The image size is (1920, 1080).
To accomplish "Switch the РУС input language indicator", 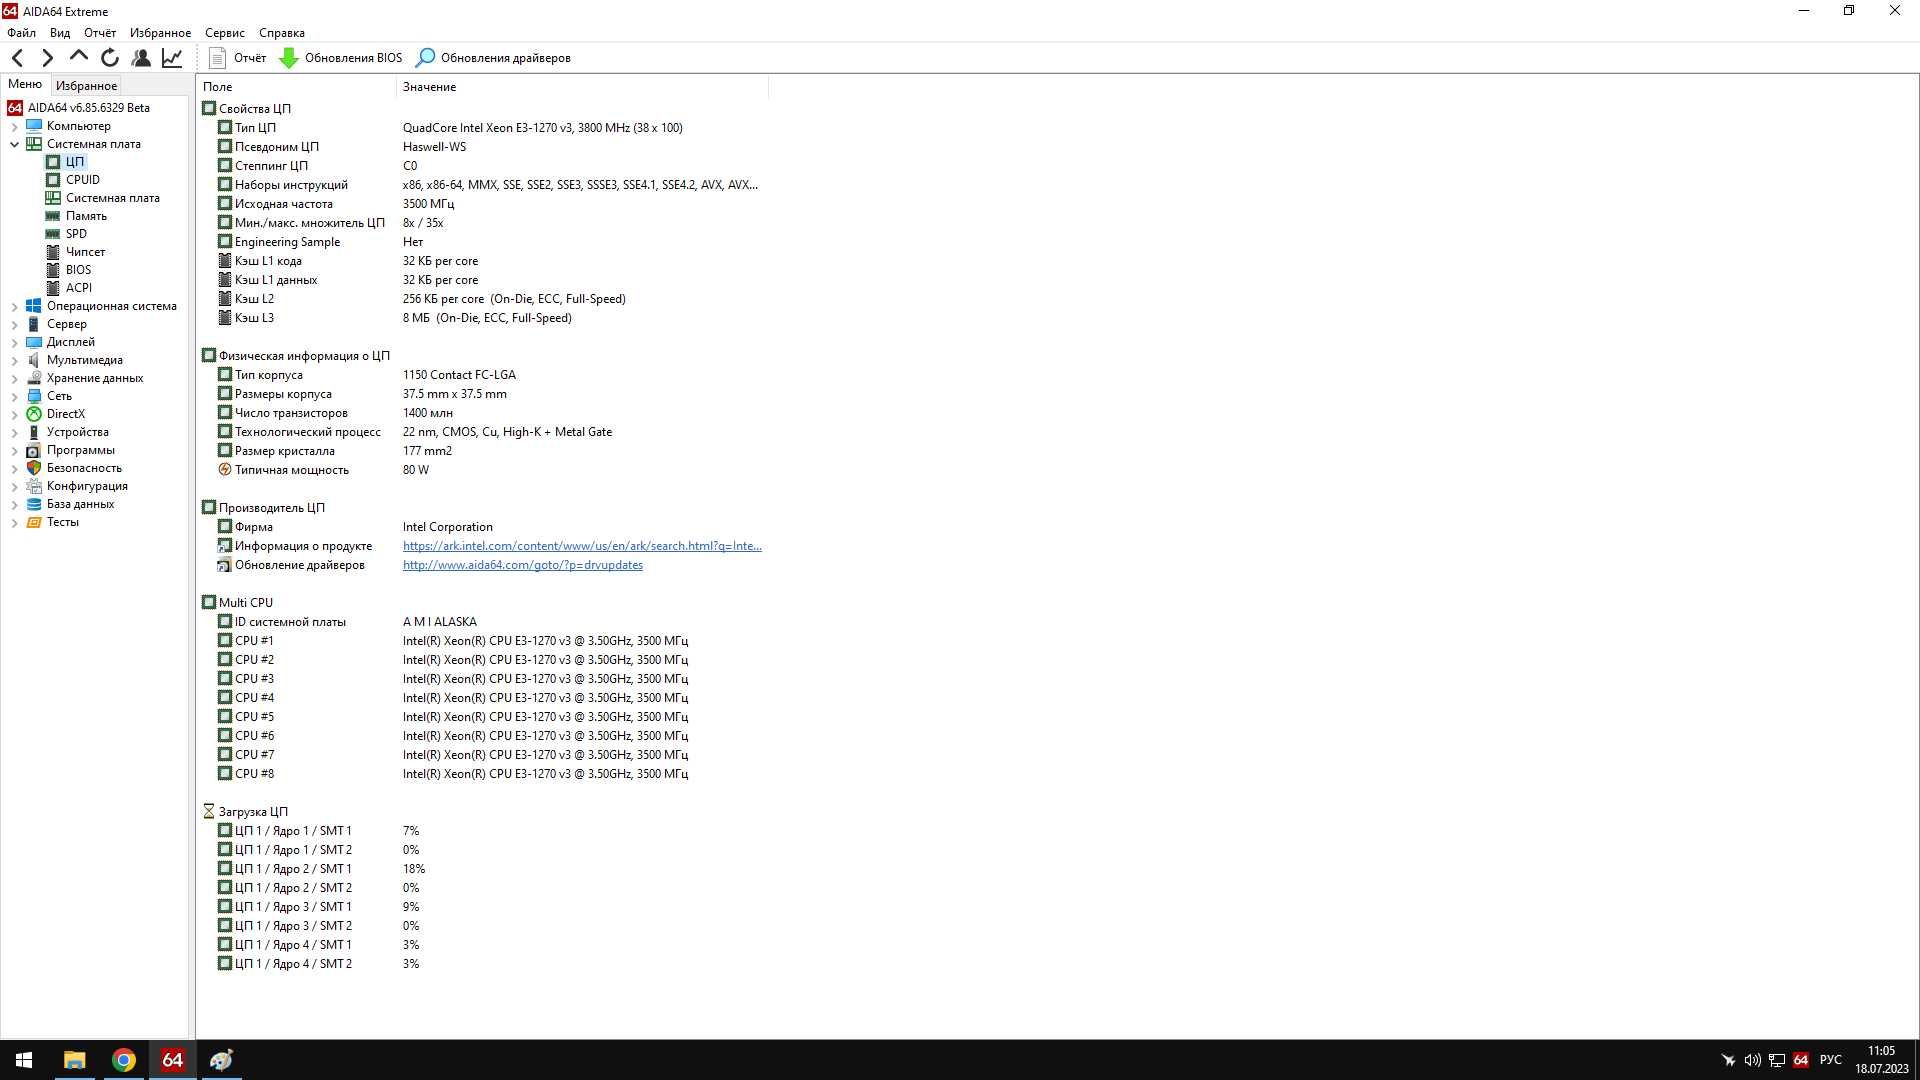I will coord(1831,1060).
